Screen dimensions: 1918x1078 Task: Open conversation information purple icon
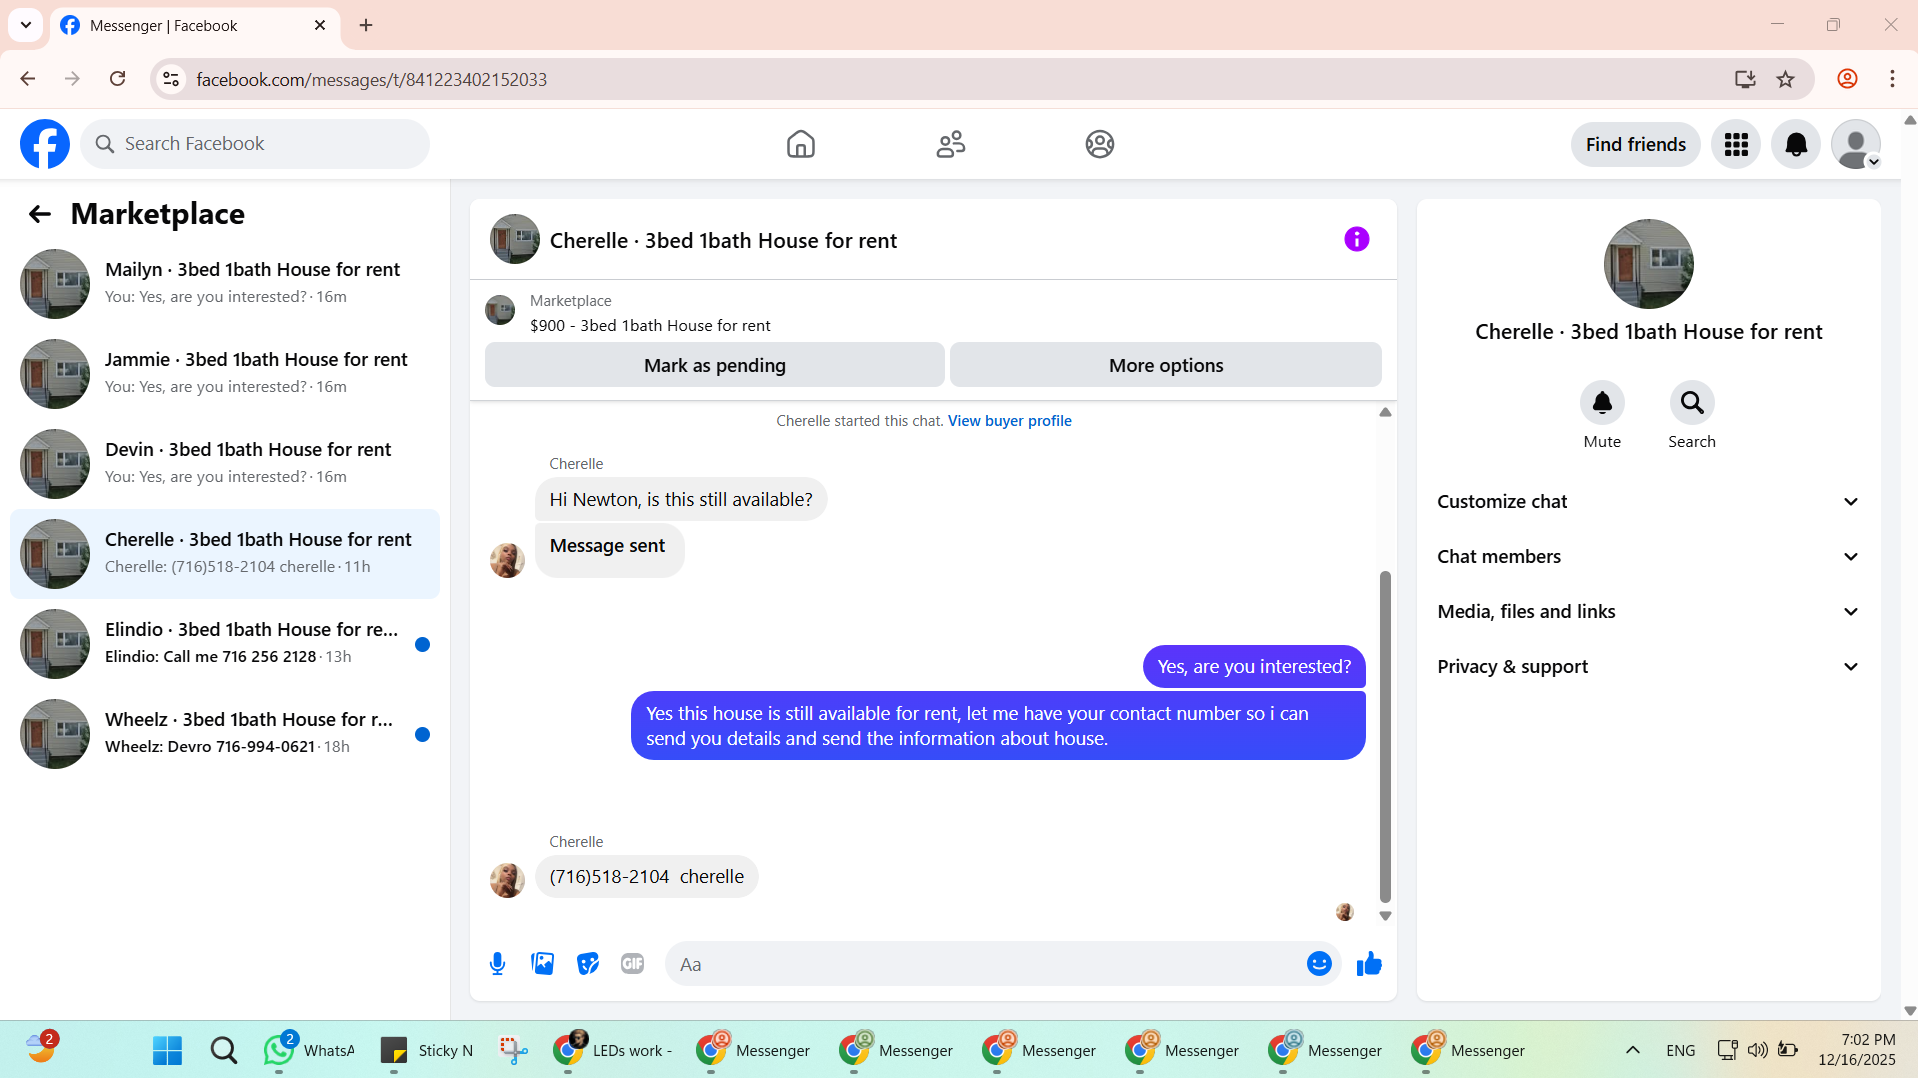point(1356,239)
